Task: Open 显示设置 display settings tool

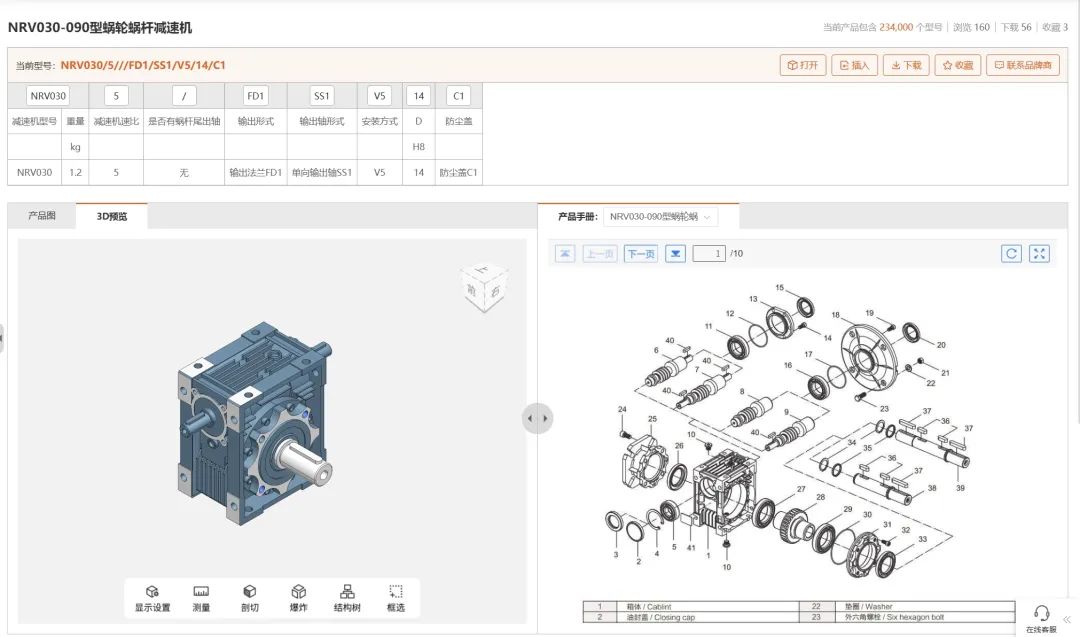Action: 152,598
